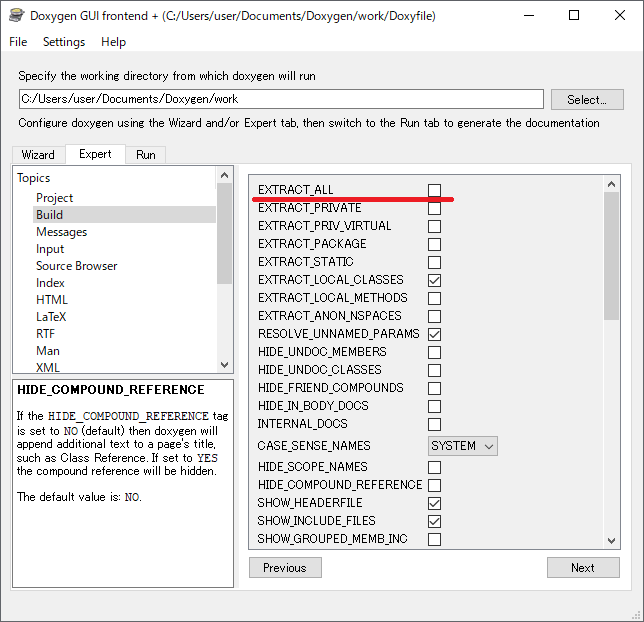644x622 pixels.
Task: Select the Messages topic
Action: coord(62,232)
